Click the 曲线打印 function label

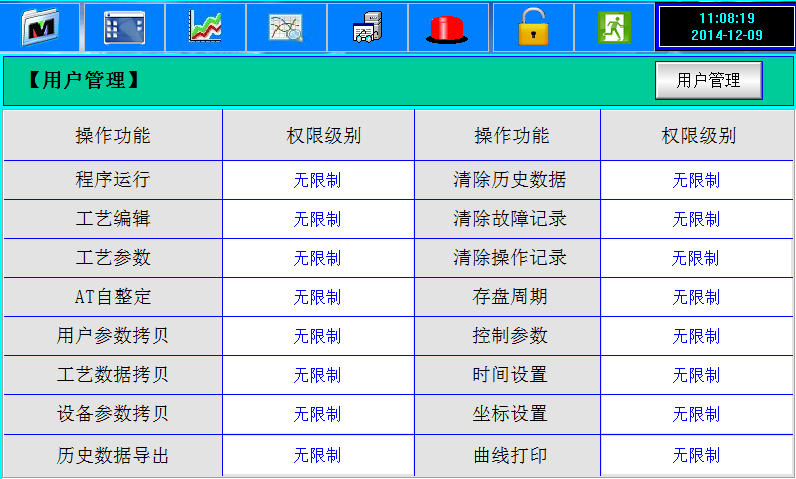(x=510, y=455)
